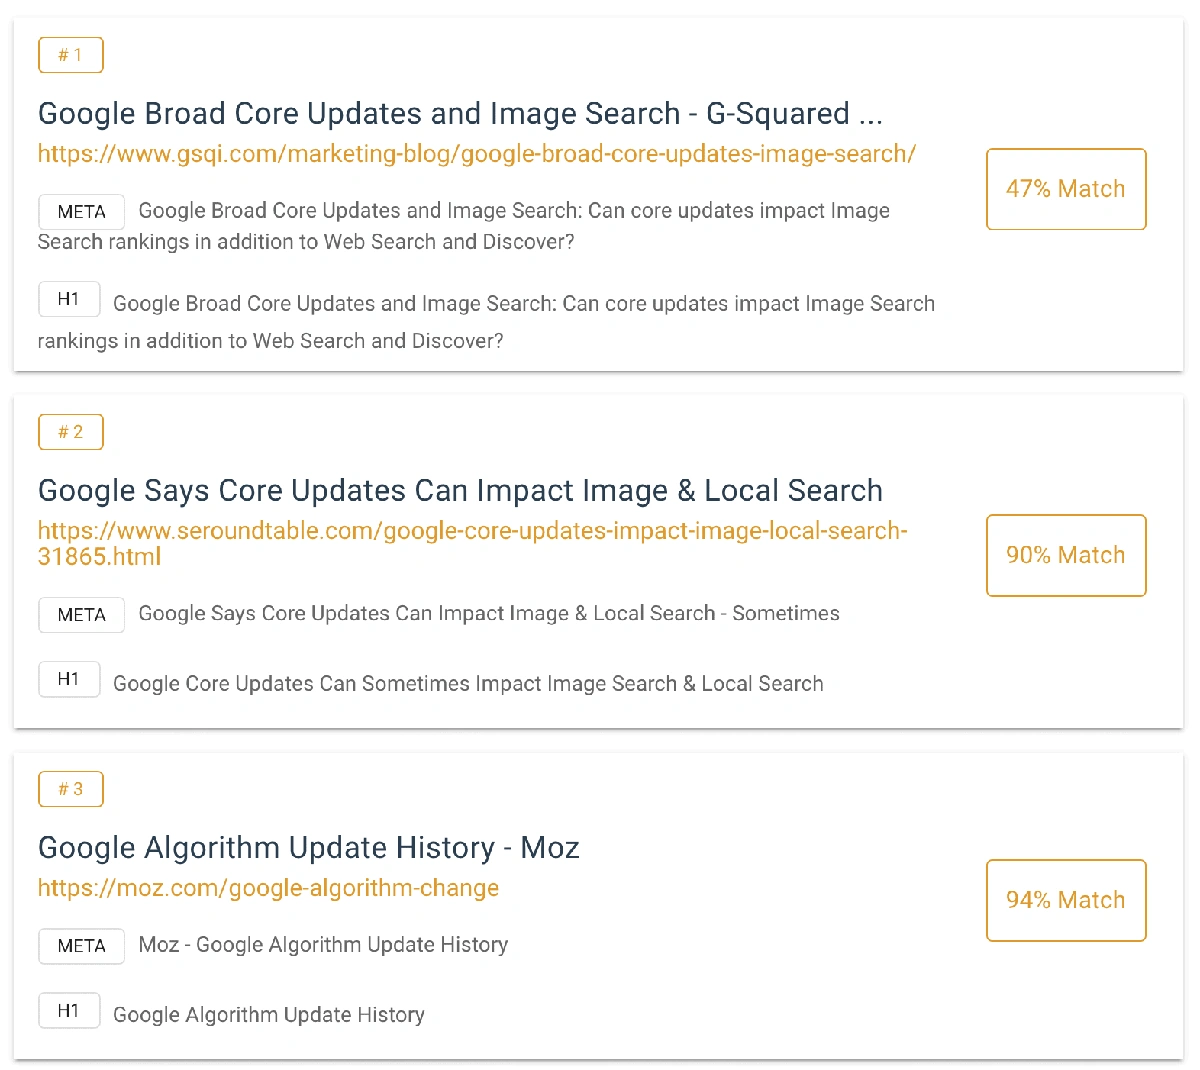Visit the seroundtable.com URL link

[472, 531]
